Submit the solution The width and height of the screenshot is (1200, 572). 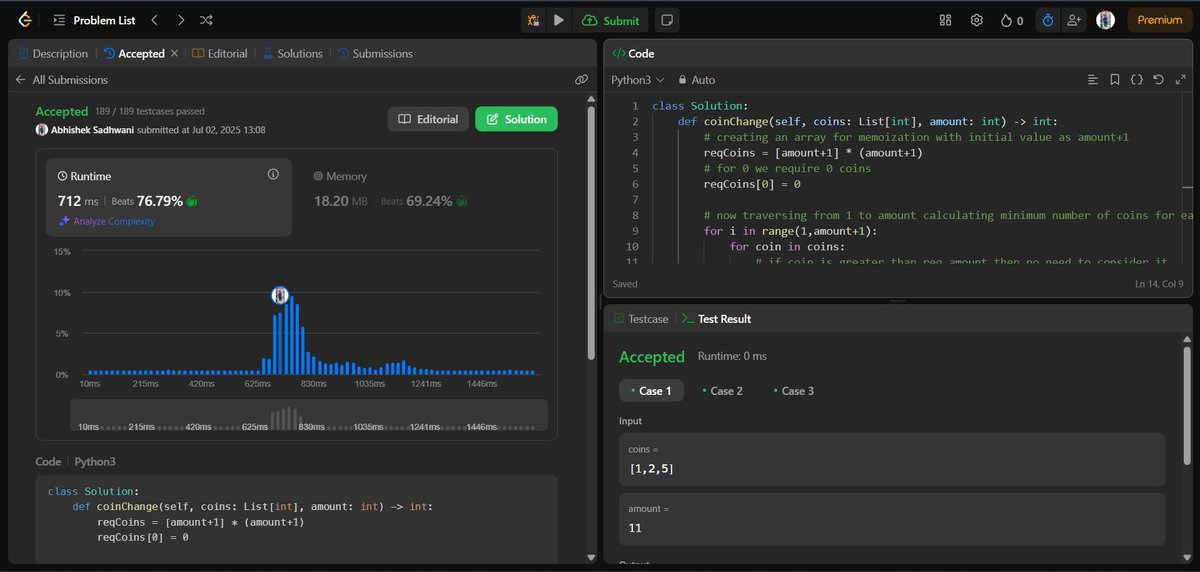[x=610, y=20]
